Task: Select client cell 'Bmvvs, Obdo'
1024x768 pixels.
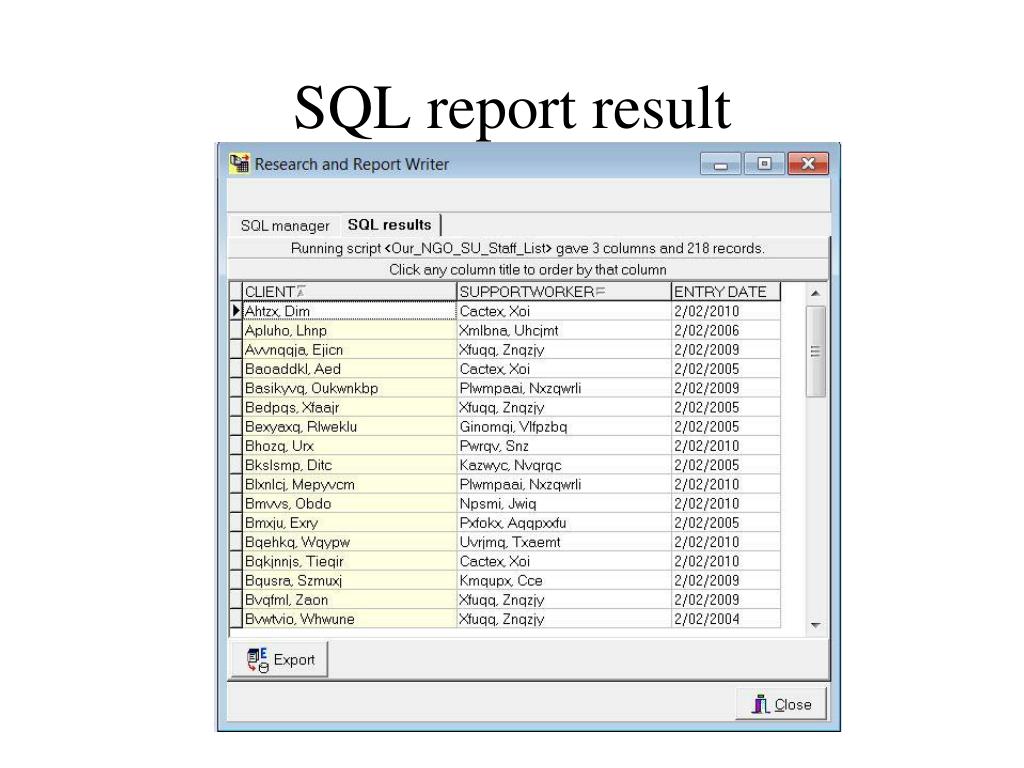Action: point(349,504)
